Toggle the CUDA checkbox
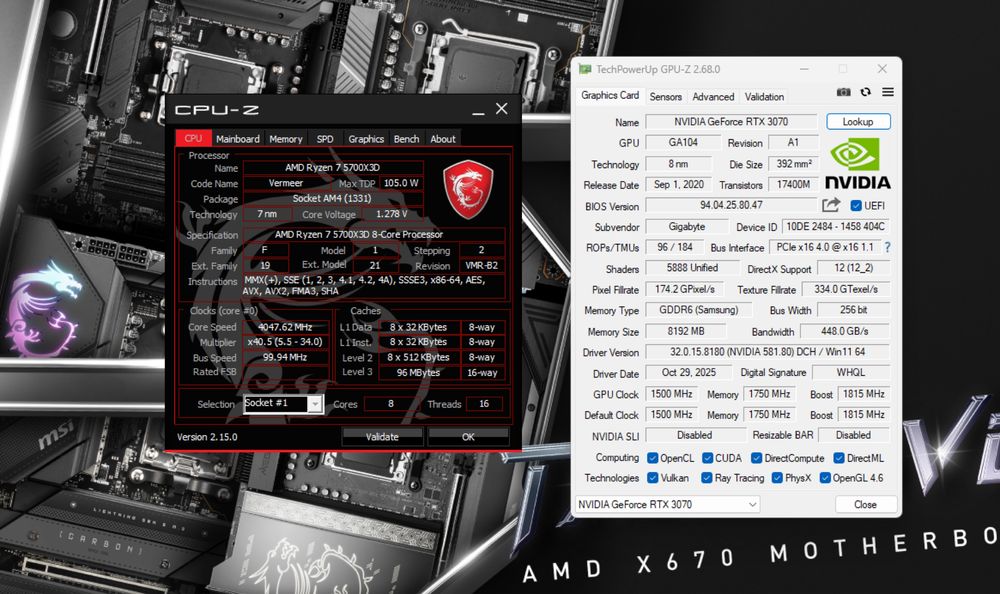Image resolution: width=1000 pixels, height=594 pixels. [x=707, y=458]
